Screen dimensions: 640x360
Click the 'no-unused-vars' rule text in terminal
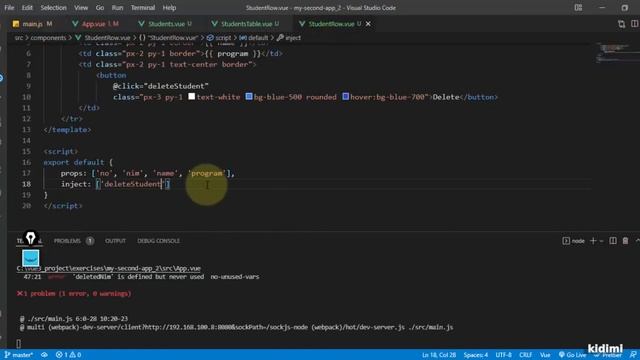coord(235,277)
